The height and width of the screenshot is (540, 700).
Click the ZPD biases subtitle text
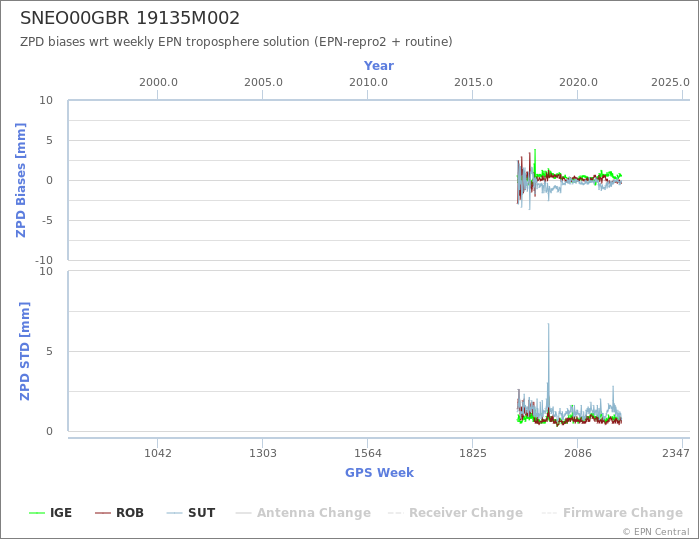[x=236, y=42]
